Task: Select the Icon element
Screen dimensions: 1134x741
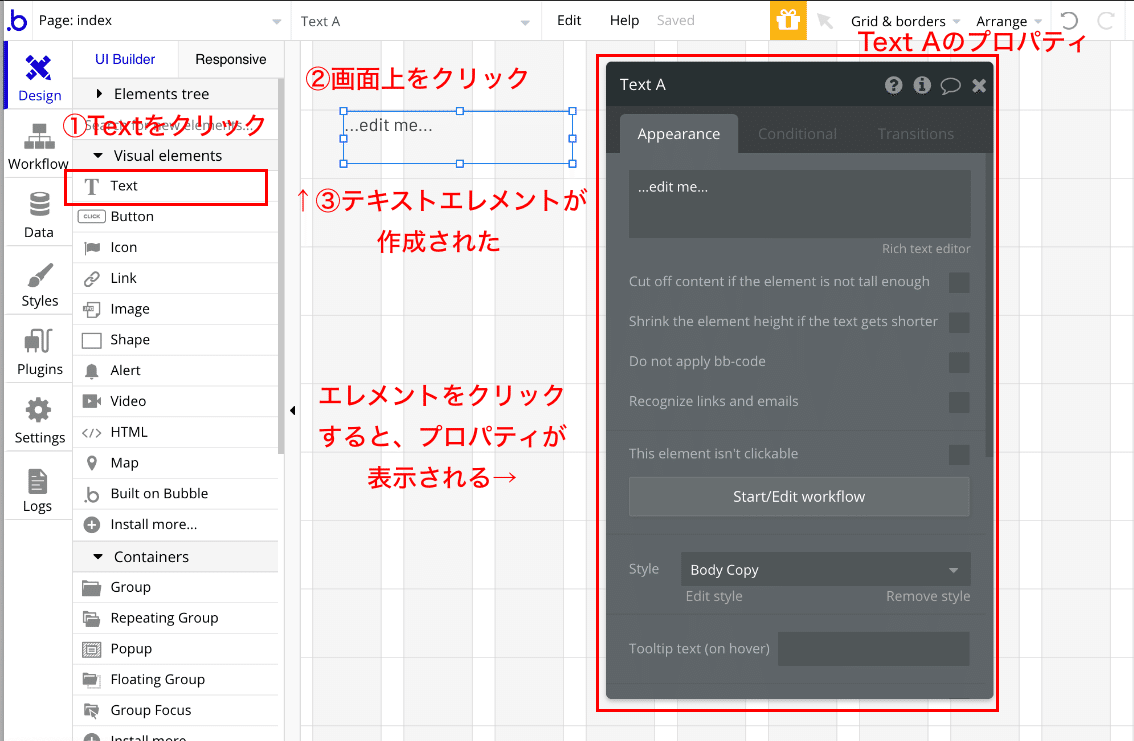Action: pyautogui.click(x=176, y=248)
